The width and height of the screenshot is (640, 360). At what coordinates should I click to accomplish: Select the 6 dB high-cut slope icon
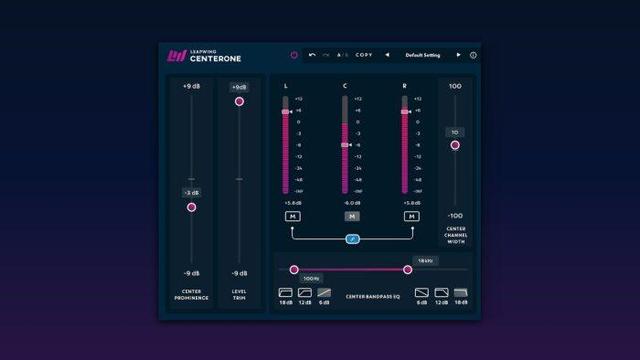[x=422, y=293]
